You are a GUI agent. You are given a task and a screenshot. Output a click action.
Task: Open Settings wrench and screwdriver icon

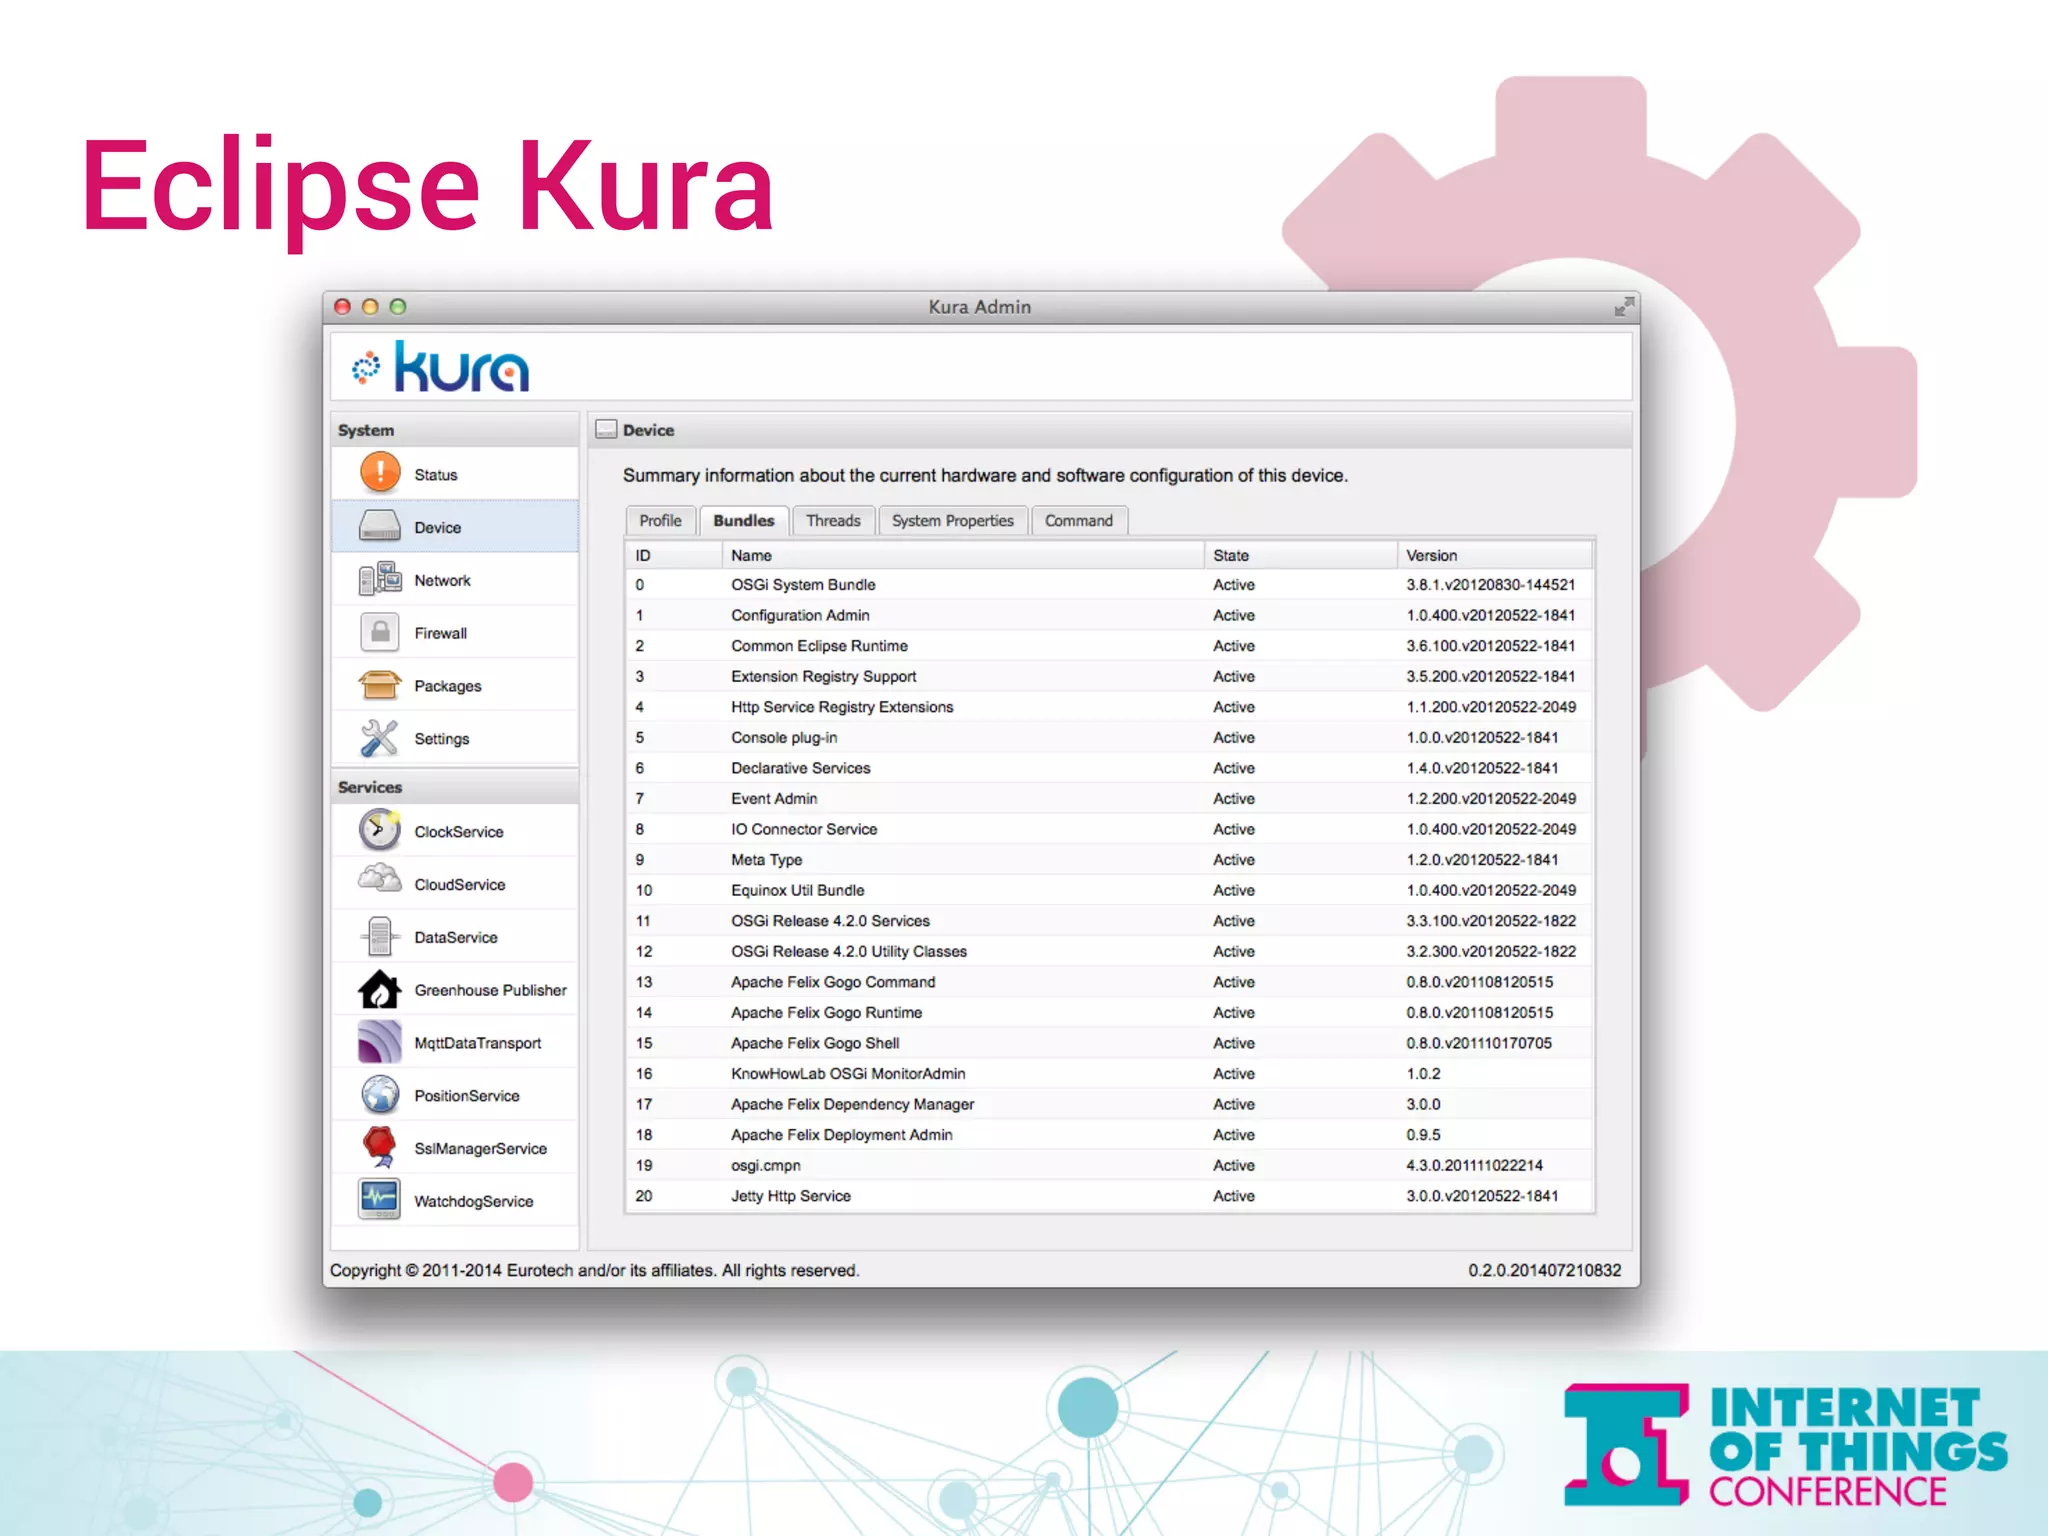380,738
